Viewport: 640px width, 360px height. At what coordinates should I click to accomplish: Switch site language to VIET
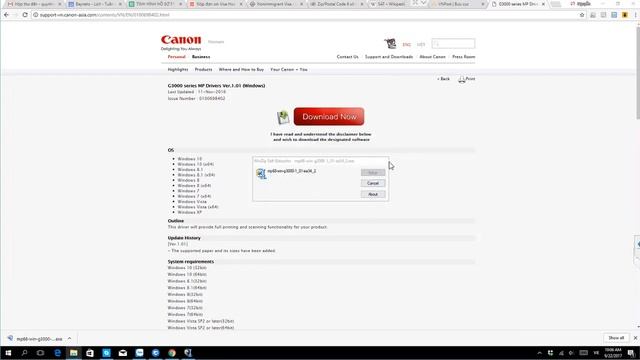[x=421, y=44]
